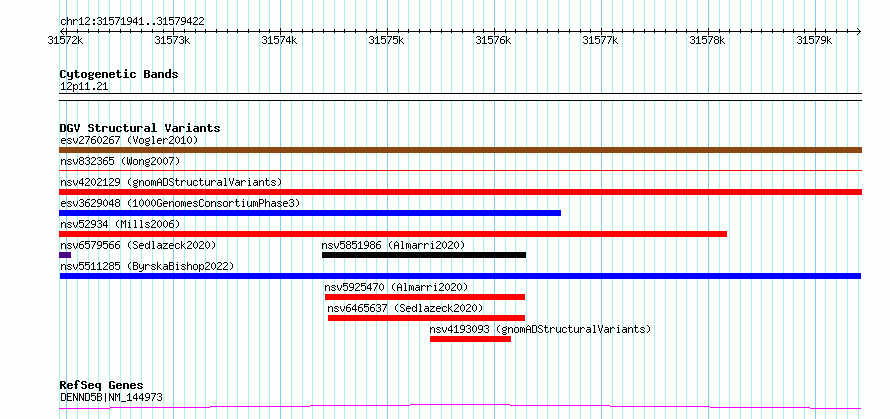Click the ruler's right arrowhead
Image resolution: width=890 pixels, height=419 pixels.
click(859, 31)
